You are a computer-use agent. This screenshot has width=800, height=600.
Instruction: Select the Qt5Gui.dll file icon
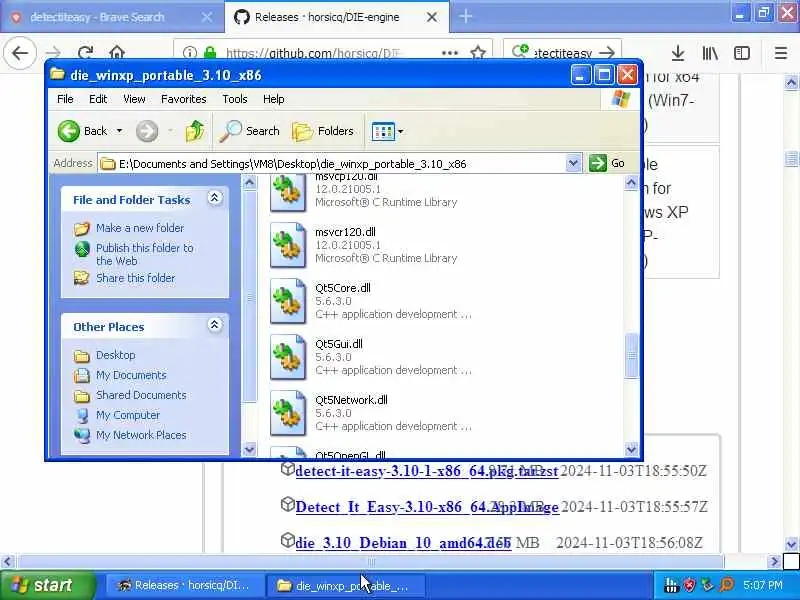288,358
